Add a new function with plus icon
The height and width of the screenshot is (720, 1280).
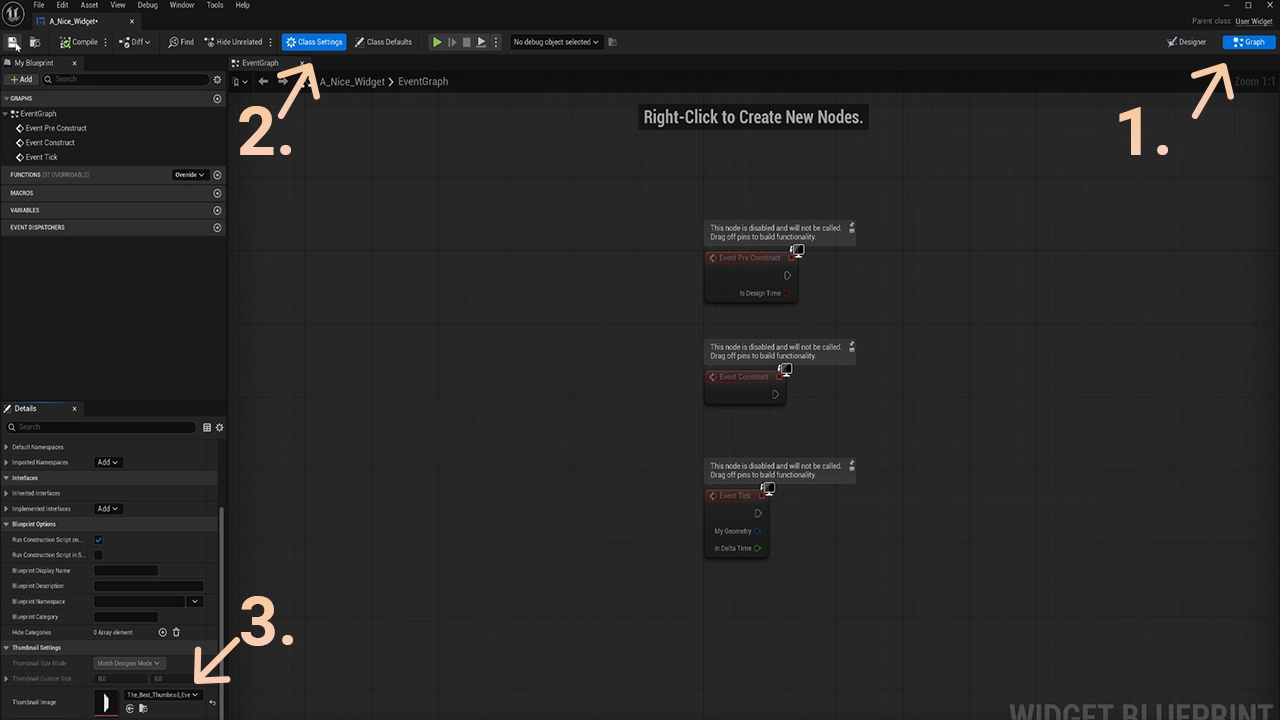(217, 175)
